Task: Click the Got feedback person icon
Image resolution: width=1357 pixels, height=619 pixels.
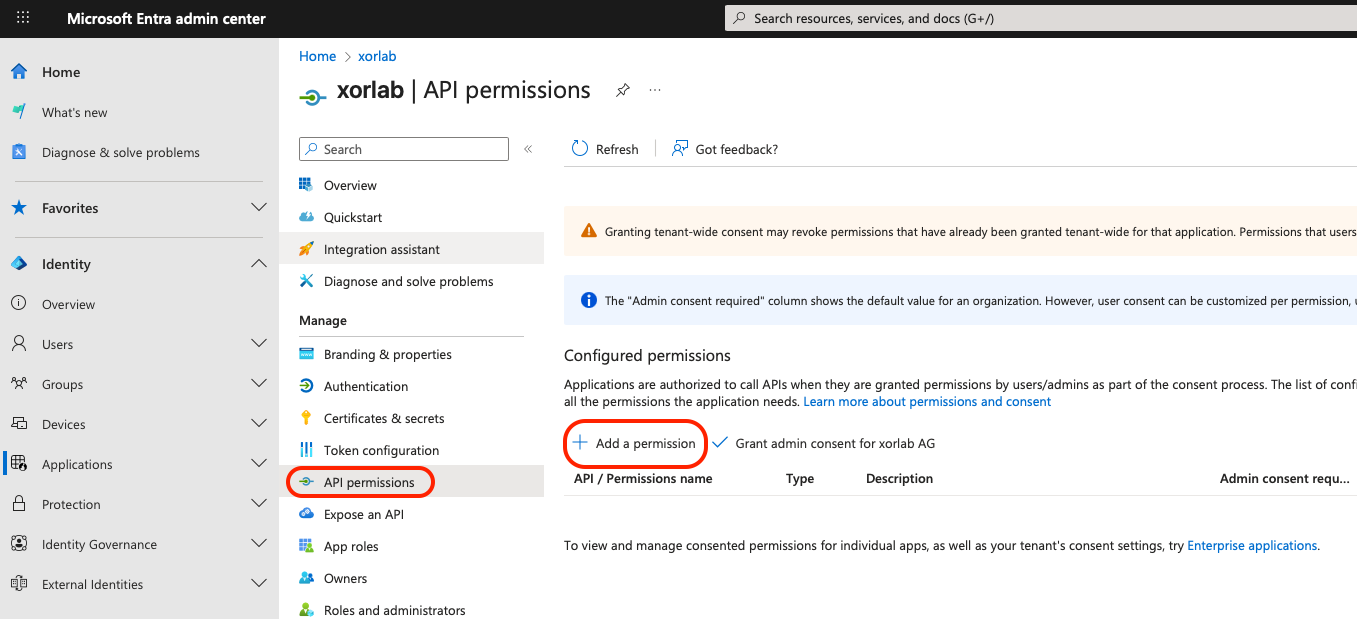Action: 680,149
